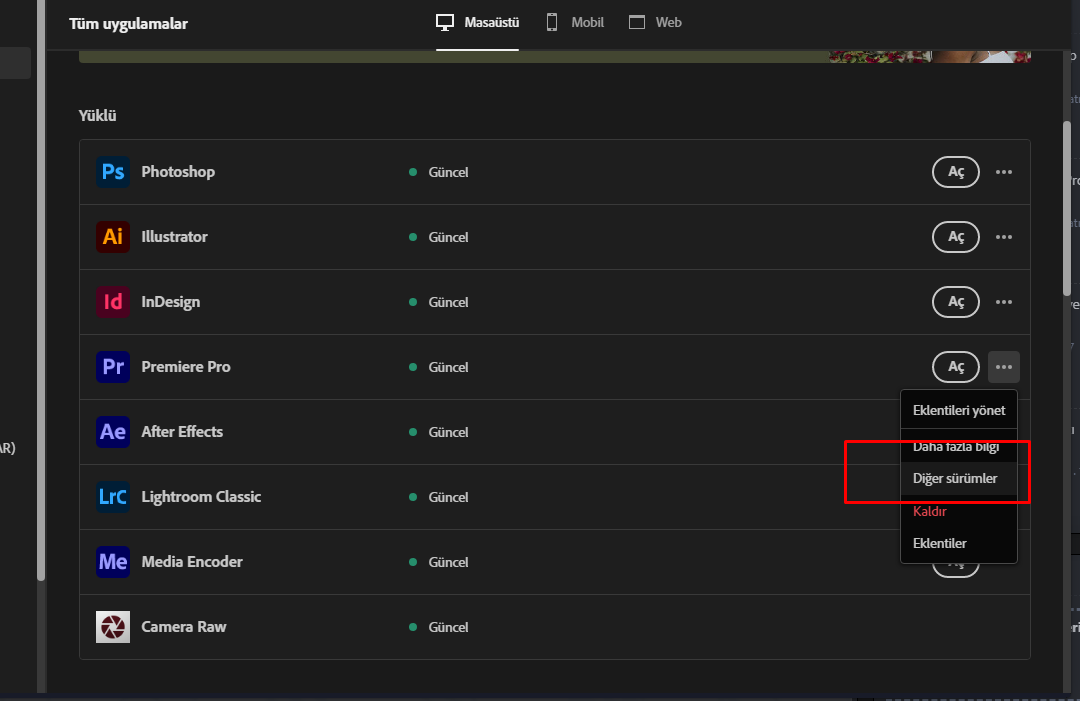1080x701 pixels.
Task: Close the three-dot menu for Premiere Pro
Action: pos(1004,367)
